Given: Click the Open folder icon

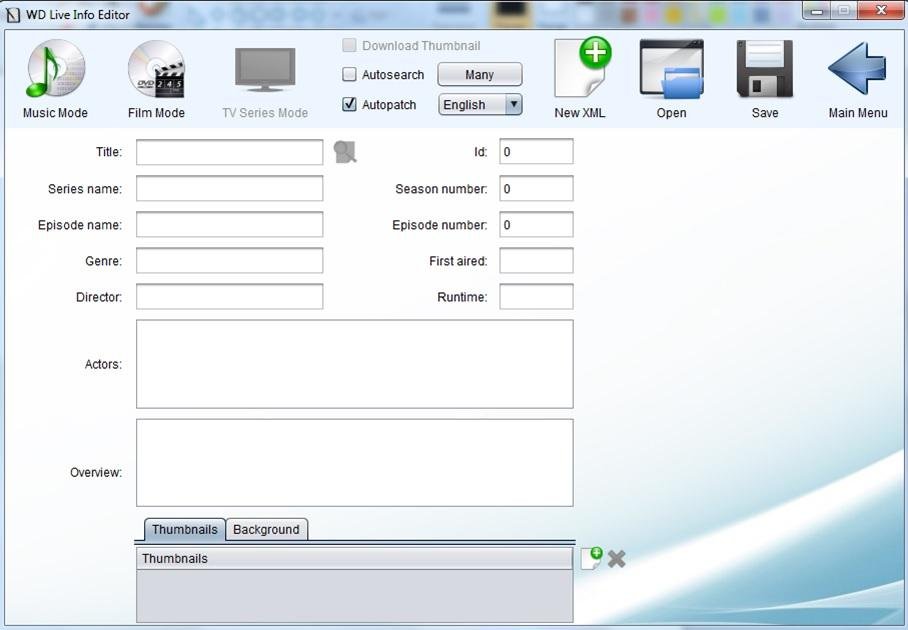Looking at the screenshot, I should pos(672,68).
